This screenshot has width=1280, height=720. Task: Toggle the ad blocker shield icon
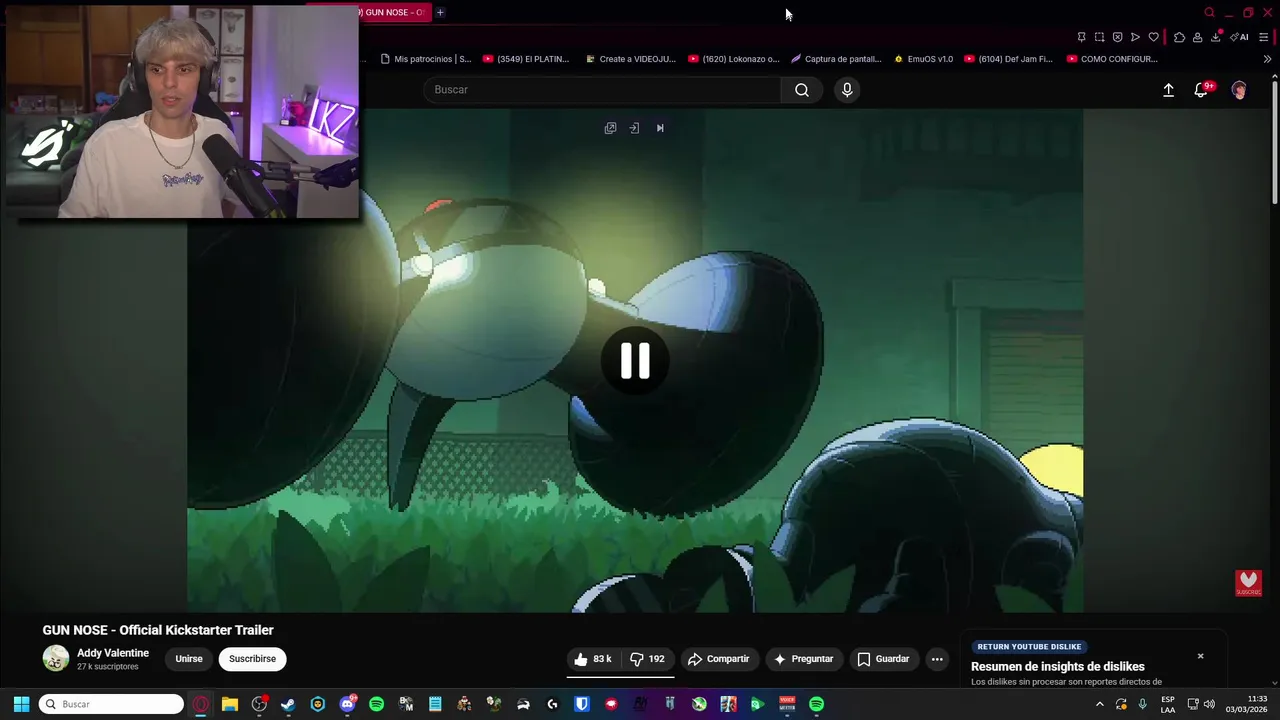click(x=1117, y=37)
